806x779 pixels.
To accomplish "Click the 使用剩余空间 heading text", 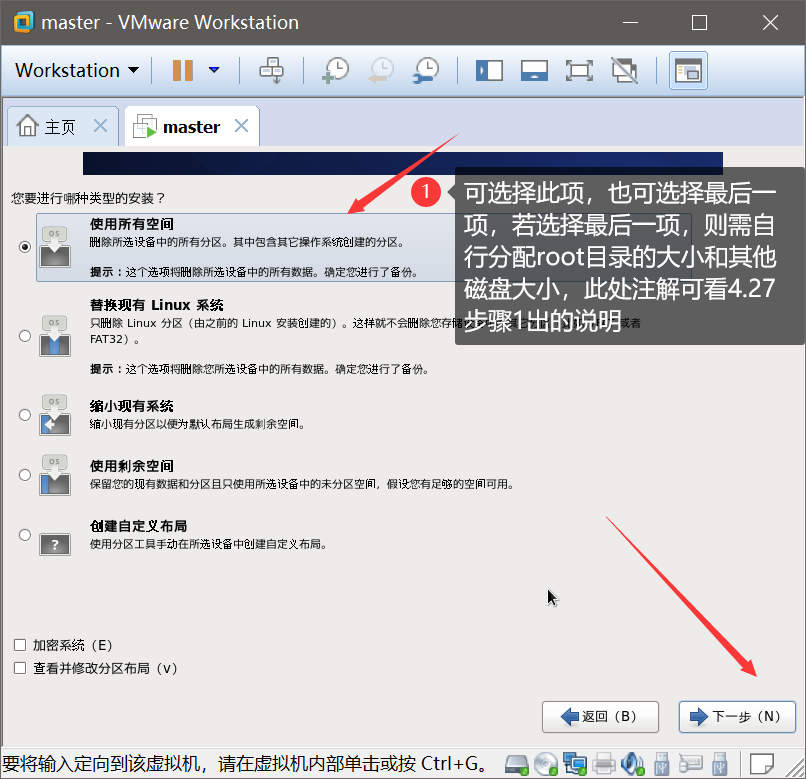I will tap(132, 466).
